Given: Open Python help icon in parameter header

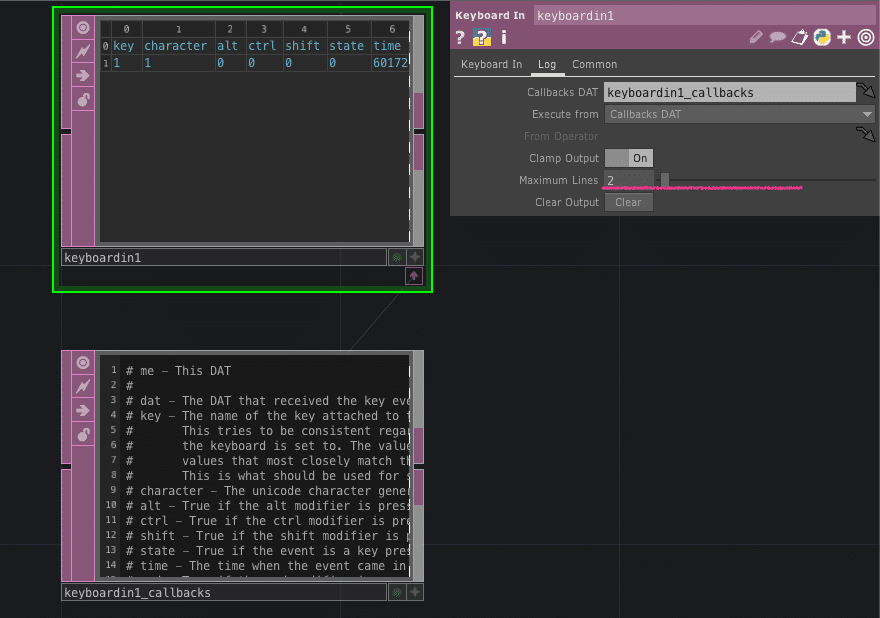Looking at the screenshot, I should point(482,38).
